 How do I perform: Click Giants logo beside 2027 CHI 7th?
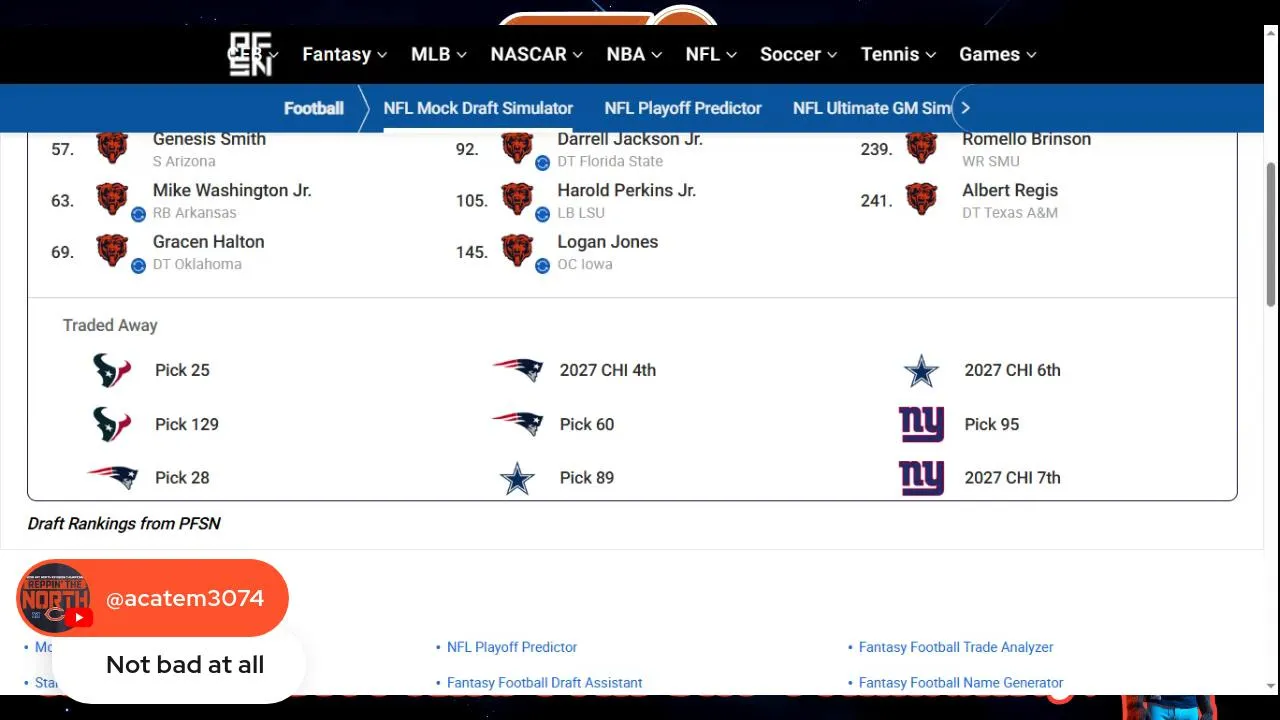click(x=921, y=478)
